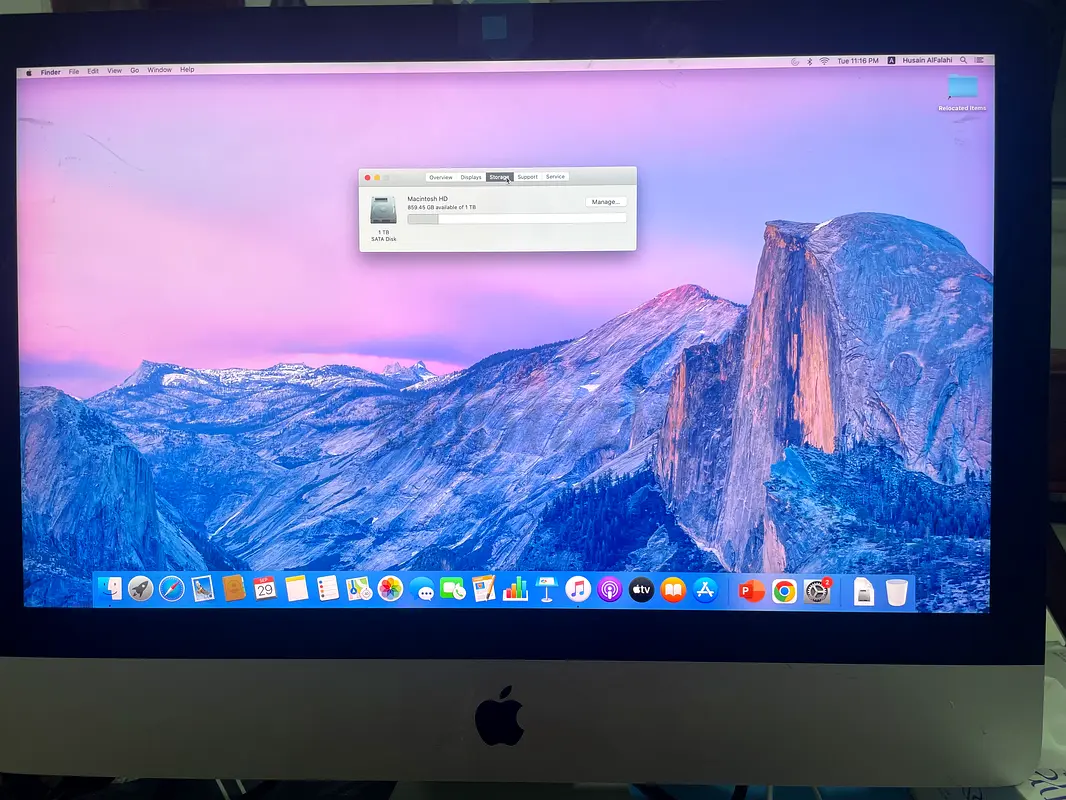Switch to the Displays tab

[x=470, y=177]
